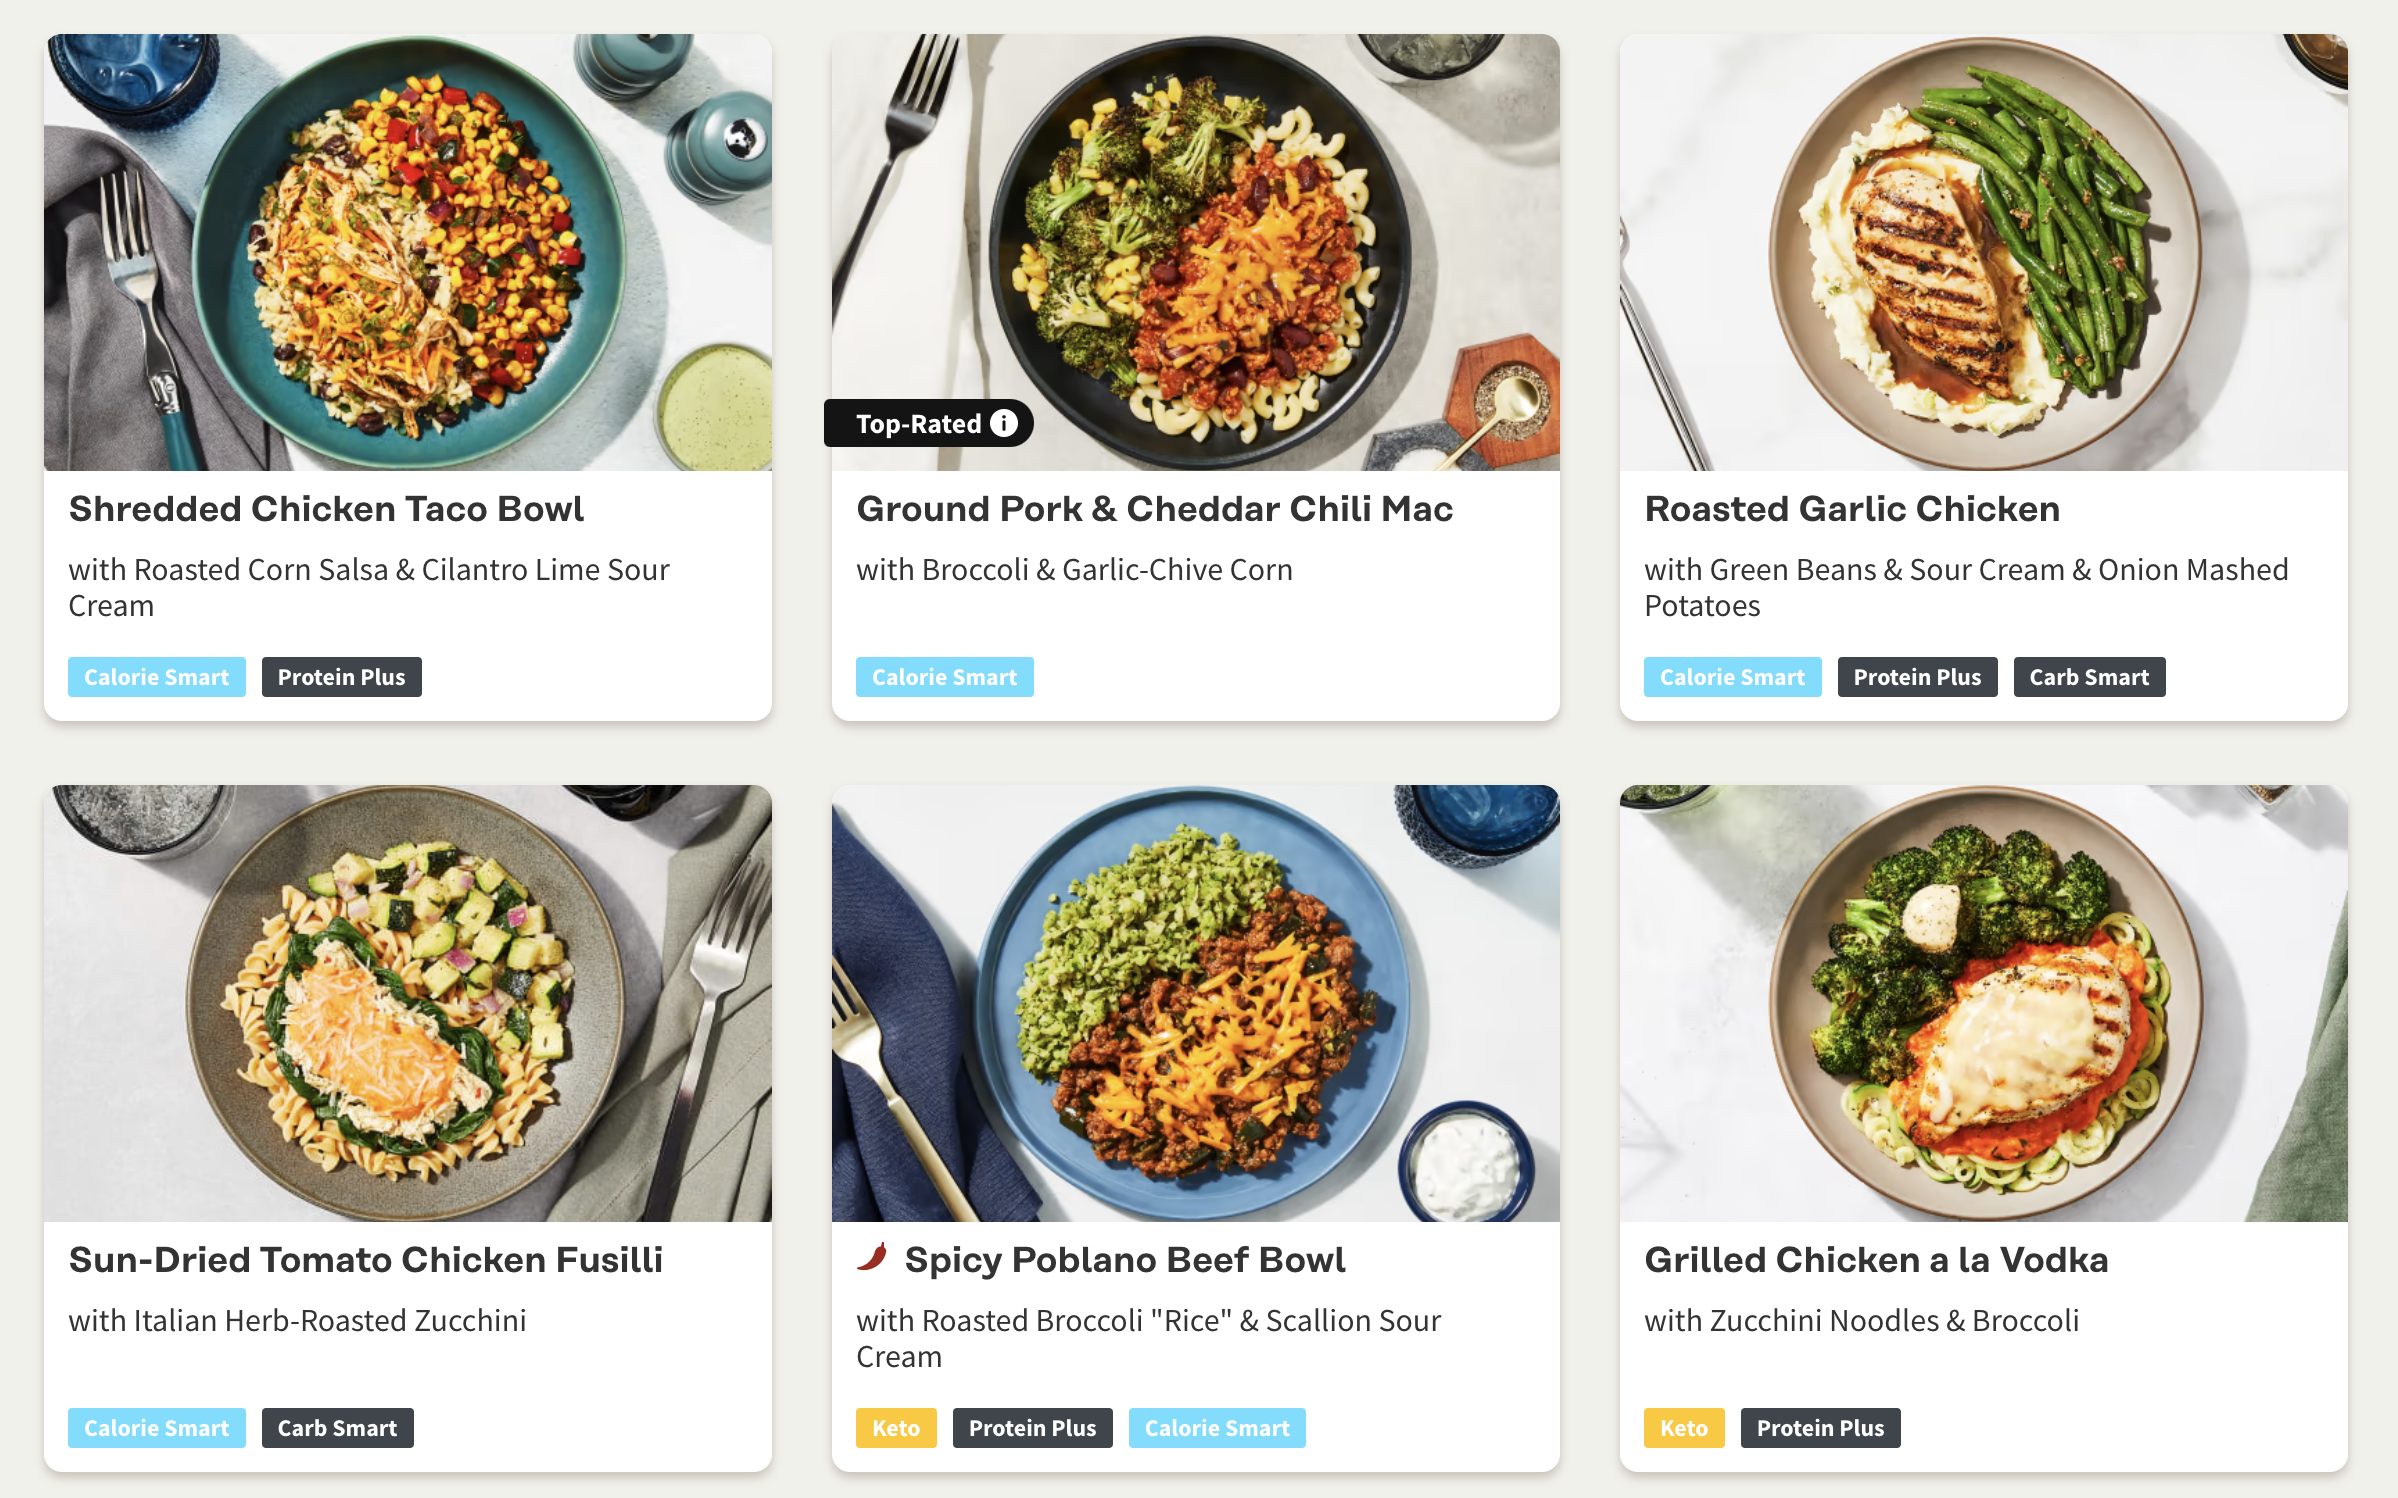Screen dimensions: 2398x1498
Task: Open the Sun-Dried Tomato Chicken Fusilli photo
Action: point(408,1003)
